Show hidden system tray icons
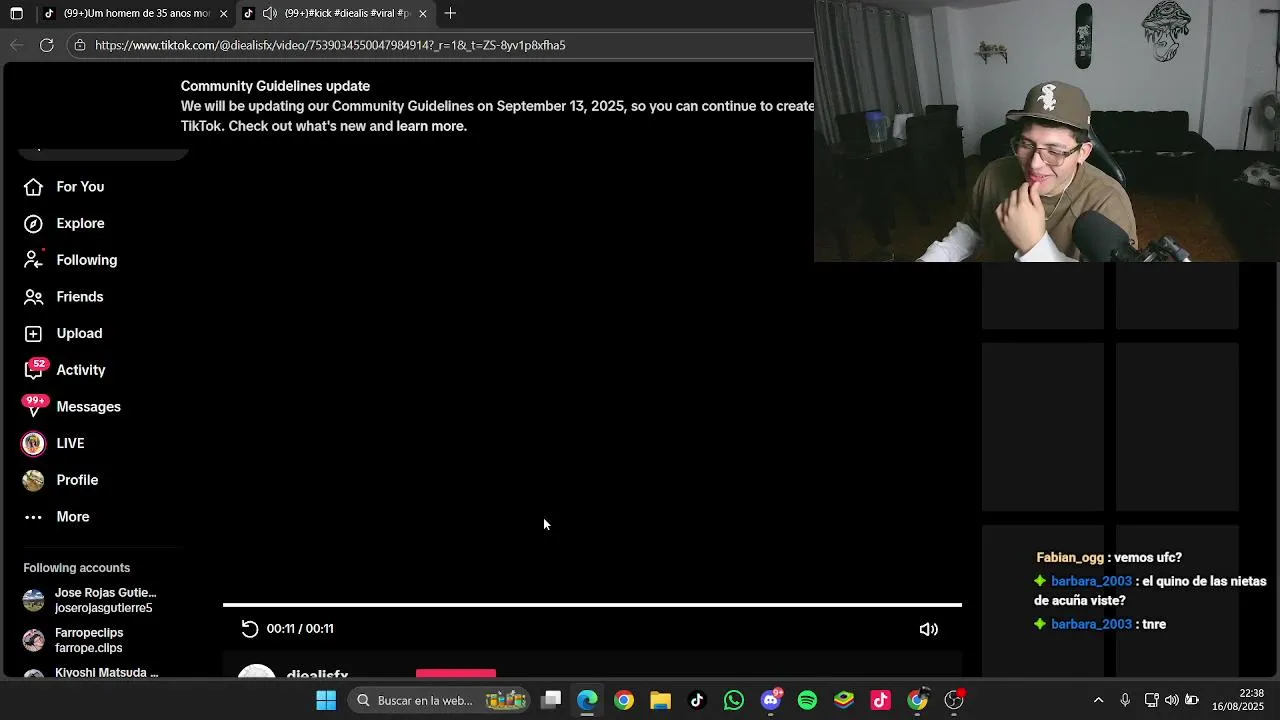Image resolution: width=1280 pixels, height=720 pixels. coord(1098,700)
